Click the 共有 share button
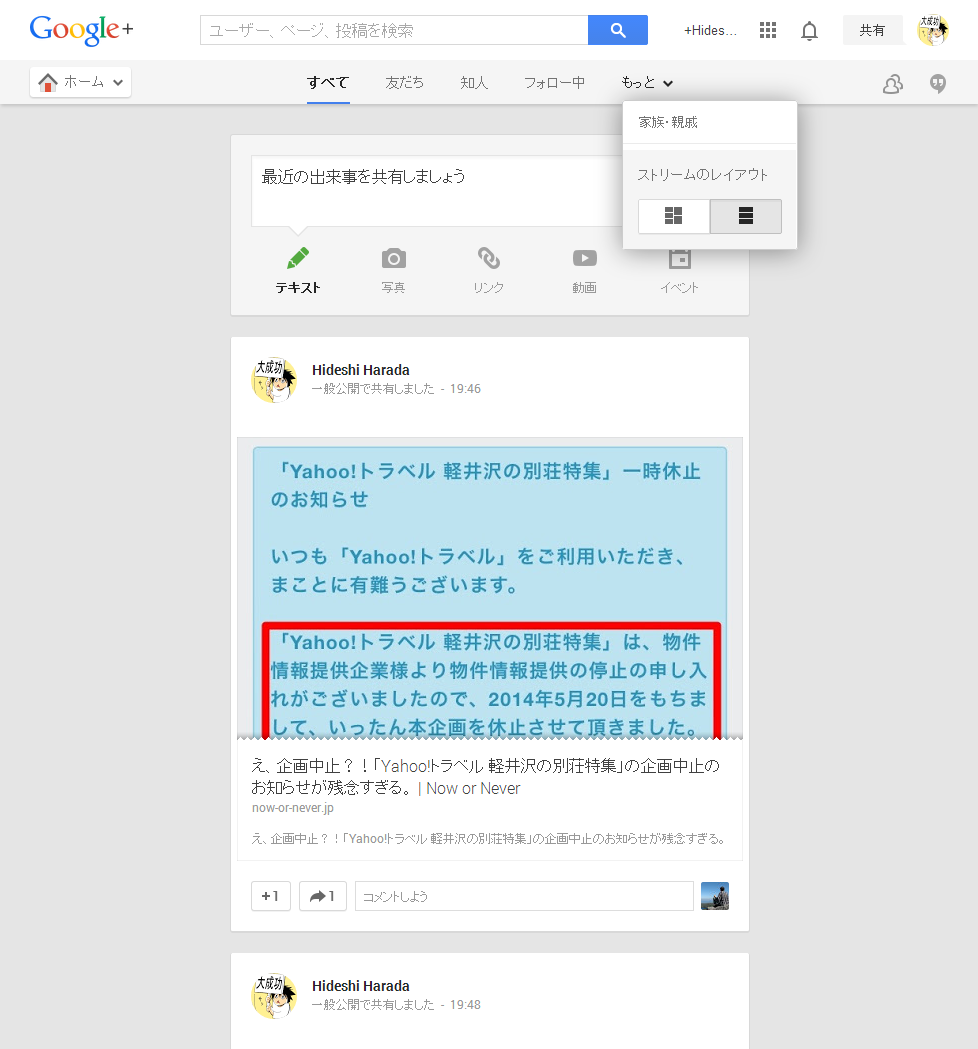Viewport: 978px width, 1049px height. 872,30
